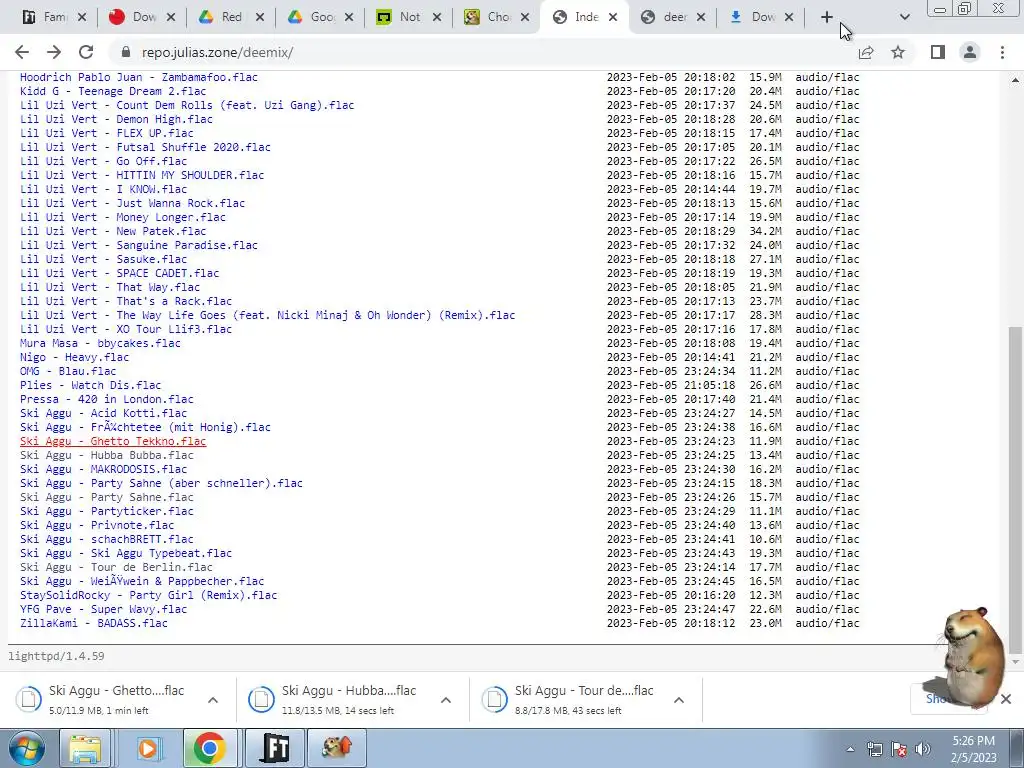Viewport: 1024px width, 768px height.
Task: Close the active 'Inde' tab
Action: tap(613, 18)
